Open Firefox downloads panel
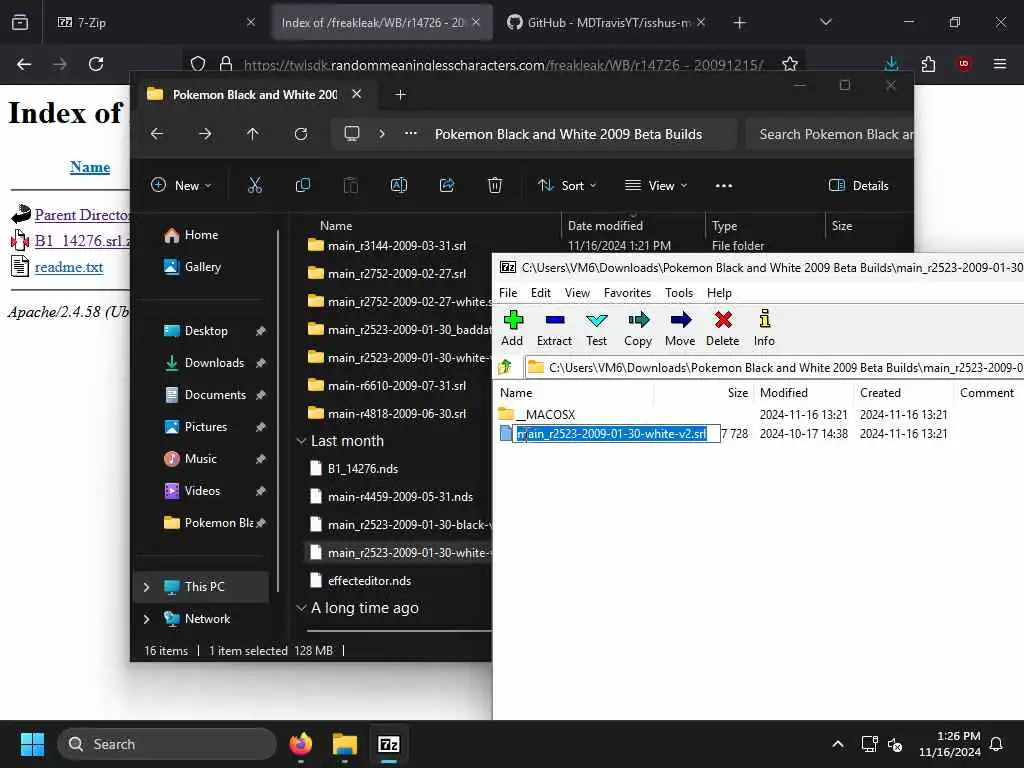The height and width of the screenshot is (768, 1024). click(891, 64)
